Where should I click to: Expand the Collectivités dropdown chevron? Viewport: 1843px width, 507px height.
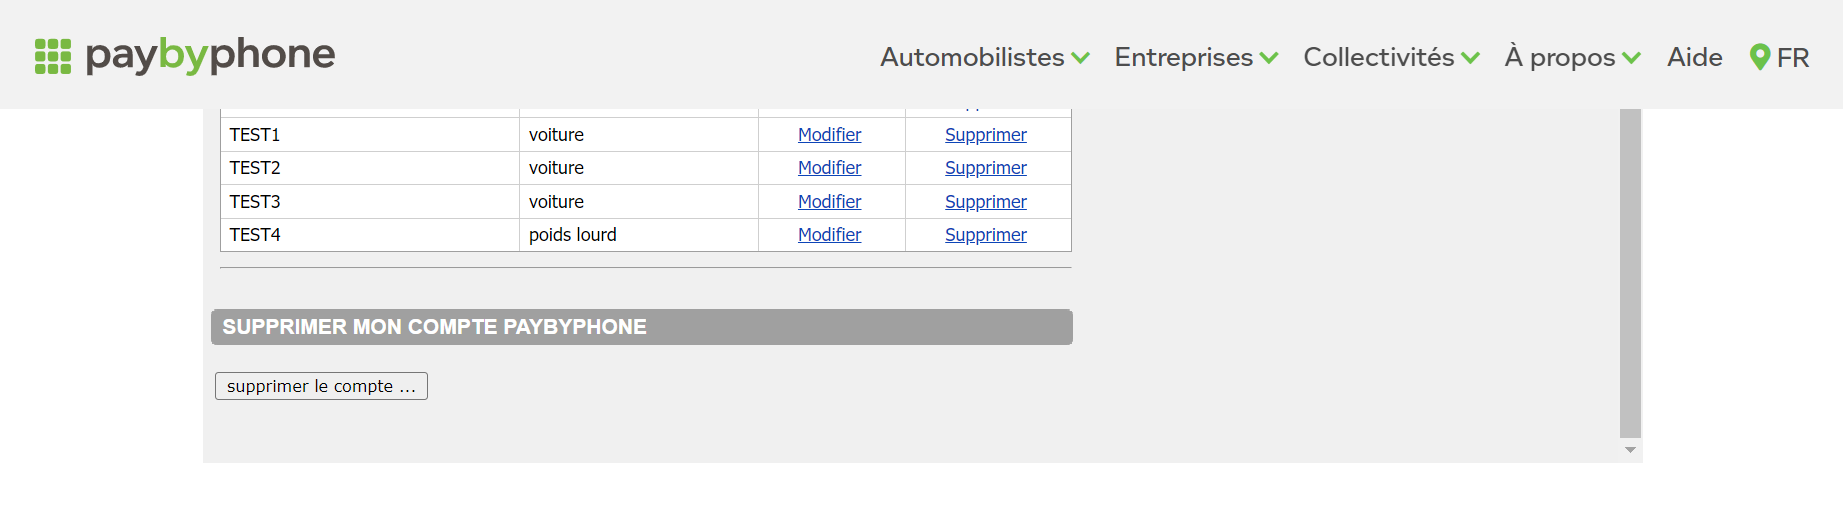pyautogui.click(x=1470, y=58)
